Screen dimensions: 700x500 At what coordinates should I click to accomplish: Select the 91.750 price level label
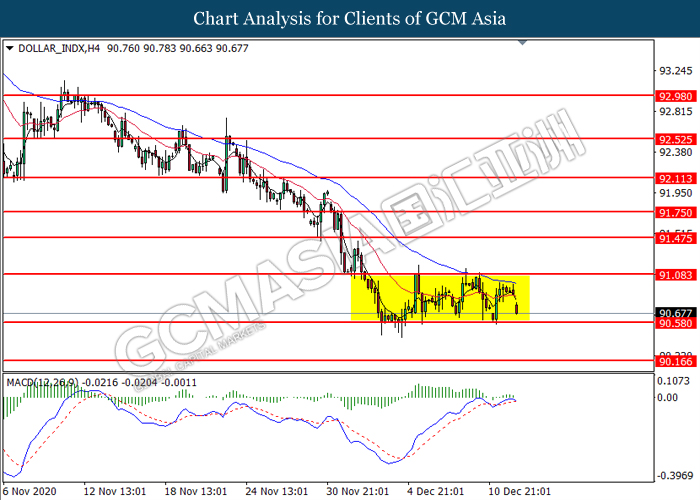coord(675,213)
